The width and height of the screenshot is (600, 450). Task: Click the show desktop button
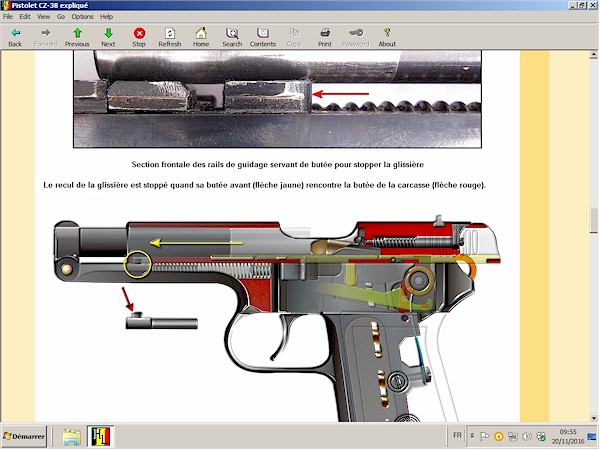pyautogui.click(x=592, y=436)
